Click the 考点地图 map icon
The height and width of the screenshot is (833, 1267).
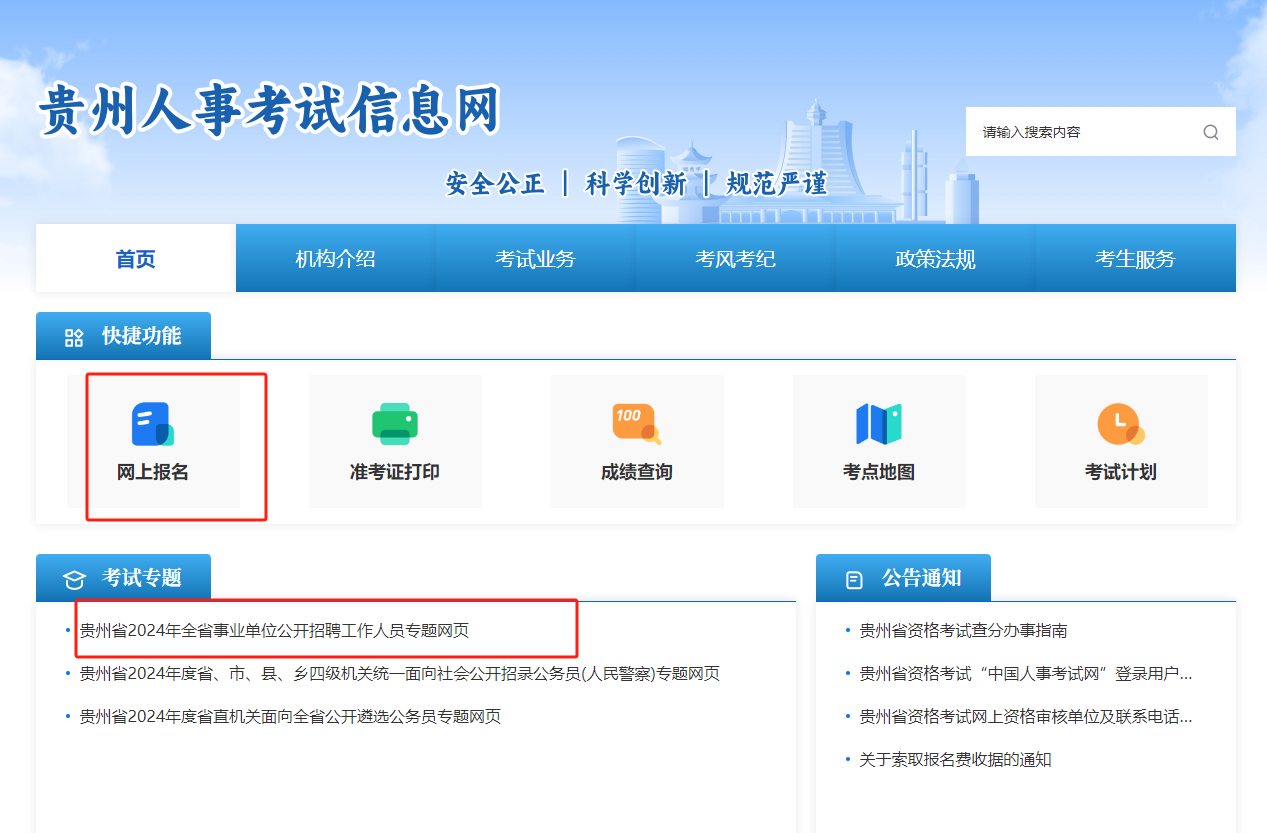pos(878,424)
